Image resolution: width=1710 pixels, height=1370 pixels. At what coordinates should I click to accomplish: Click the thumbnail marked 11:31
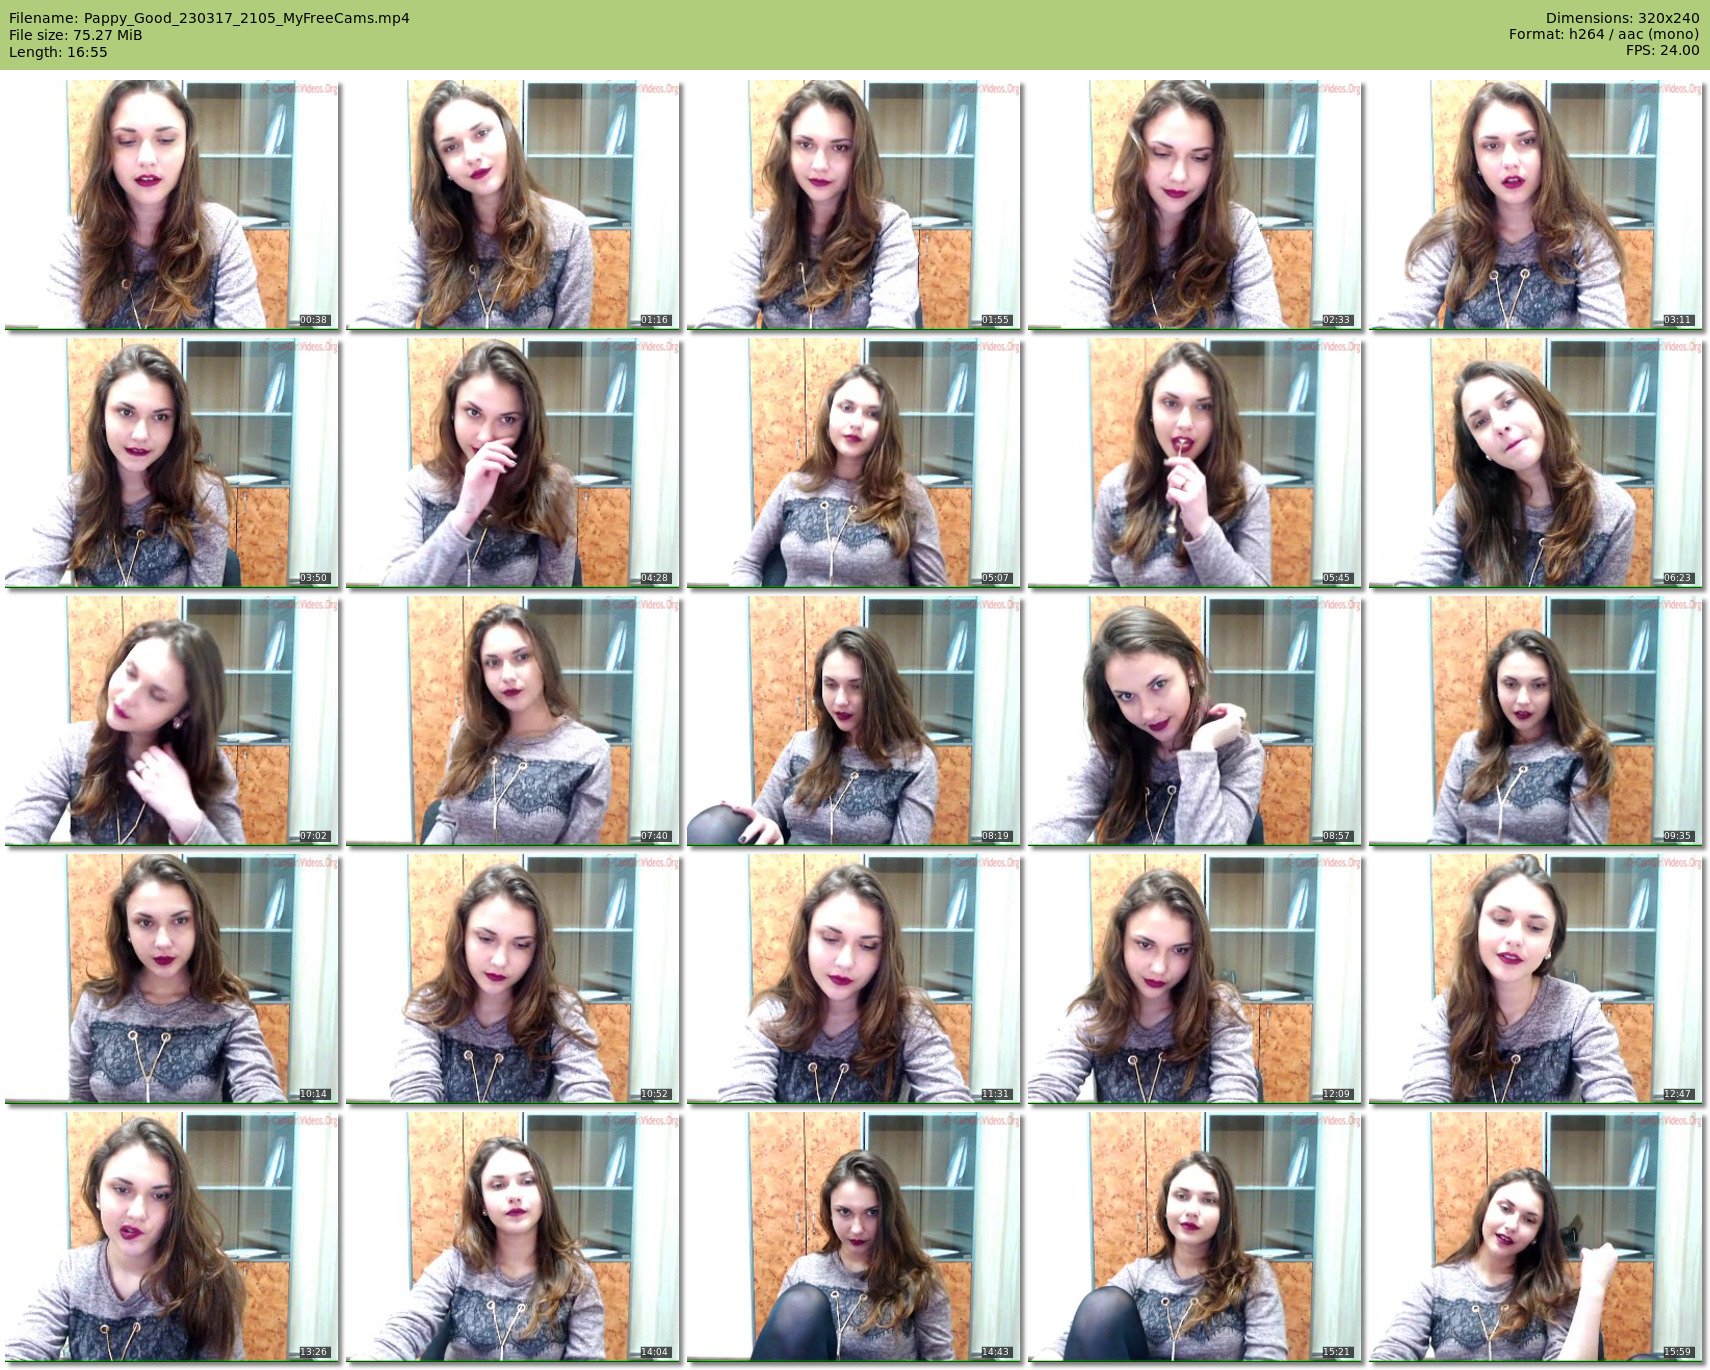coord(854,978)
